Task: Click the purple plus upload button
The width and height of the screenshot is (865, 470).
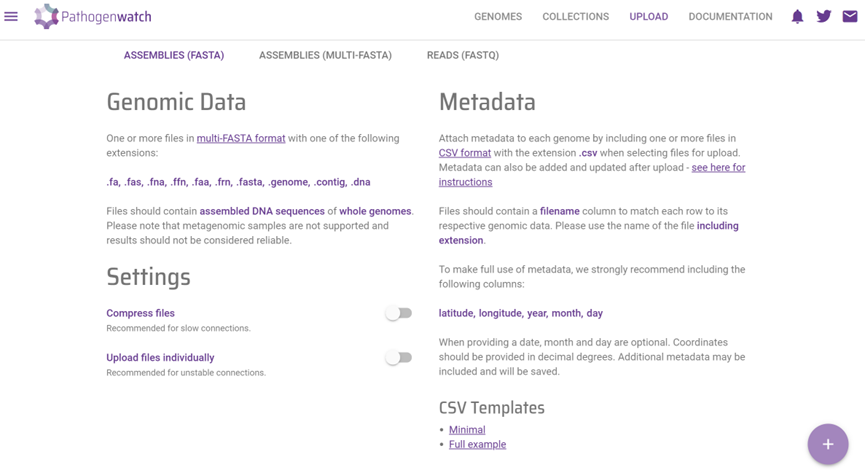Action: pyautogui.click(x=827, y=444)
